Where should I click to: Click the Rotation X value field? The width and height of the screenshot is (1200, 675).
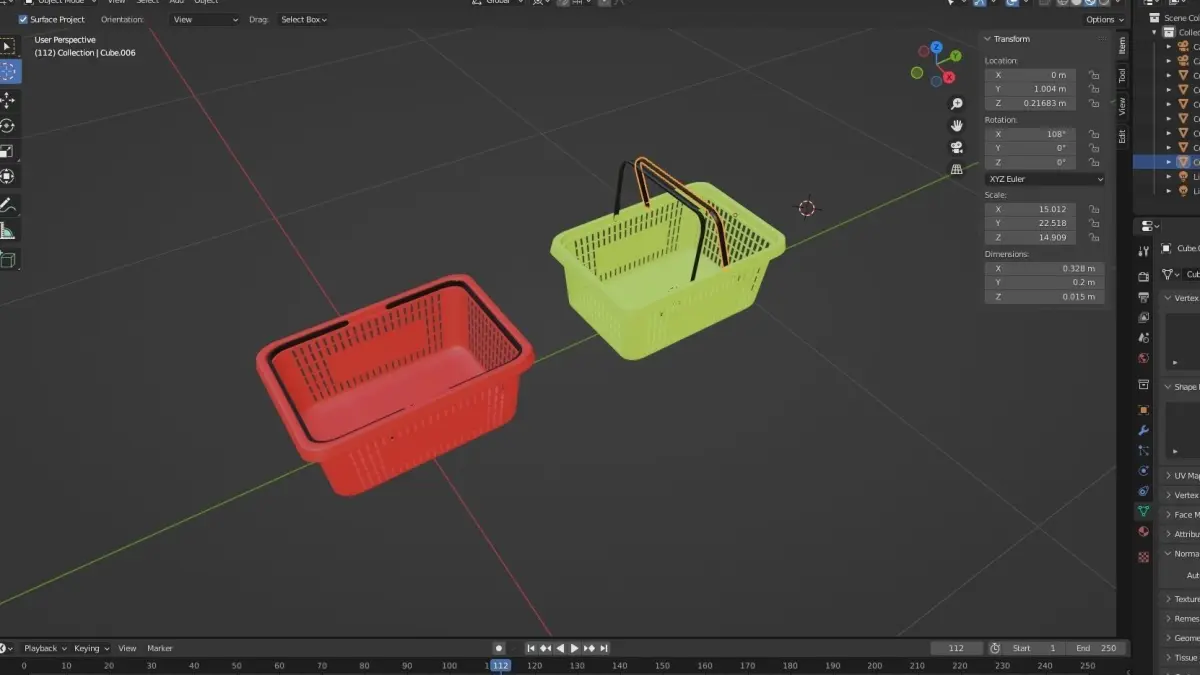(x=1030, y=134)
